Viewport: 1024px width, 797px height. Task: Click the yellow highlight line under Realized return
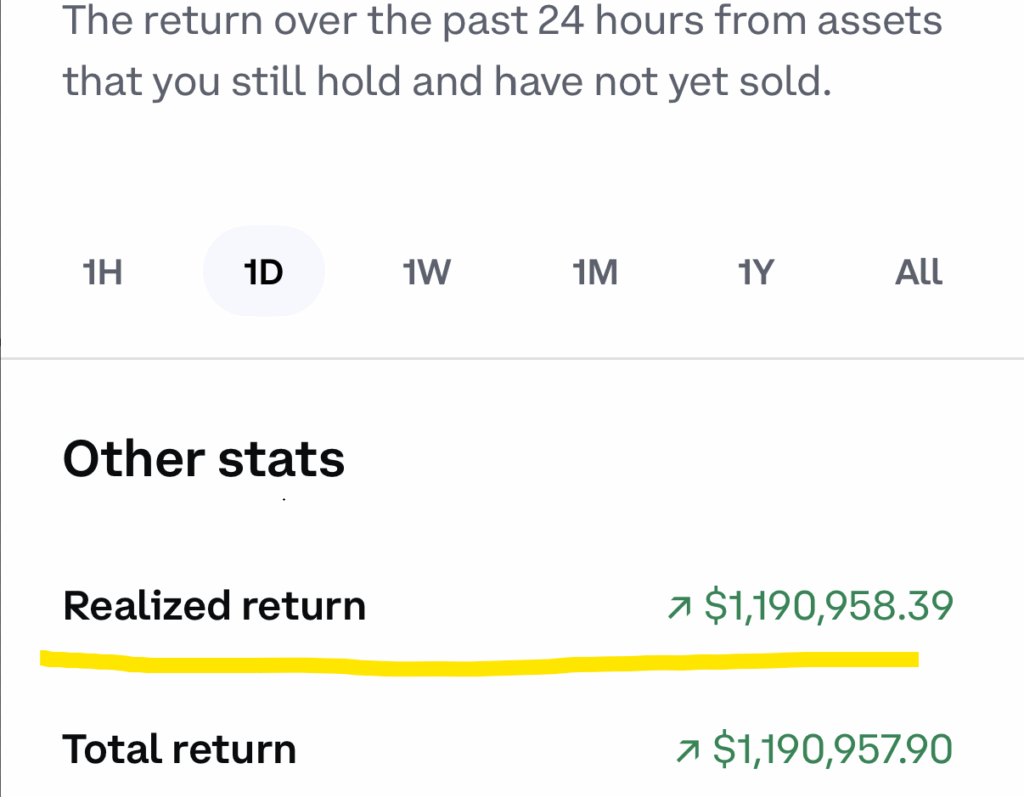(x=480, y=662)
